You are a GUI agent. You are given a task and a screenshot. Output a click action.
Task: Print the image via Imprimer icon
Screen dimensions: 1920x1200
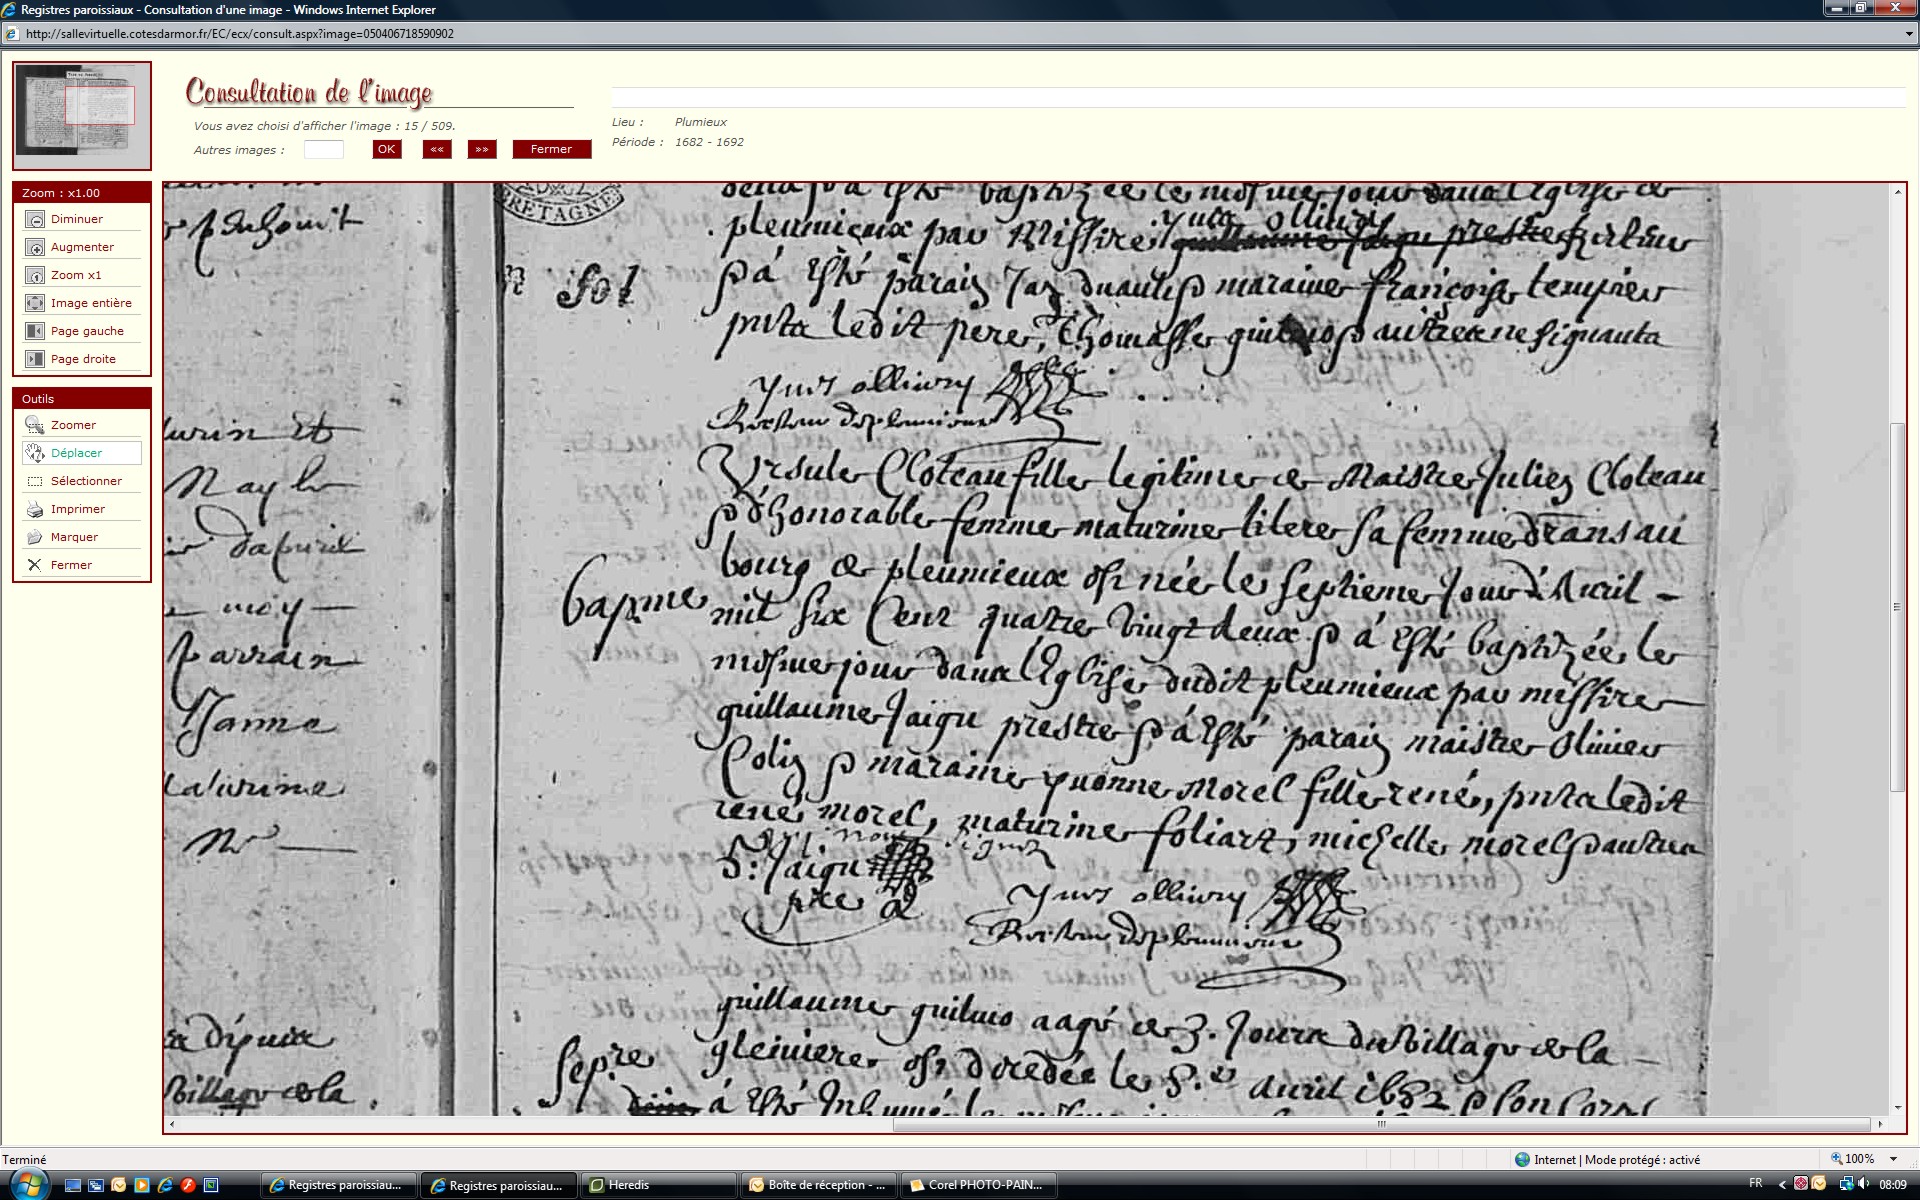coord(35,509)
